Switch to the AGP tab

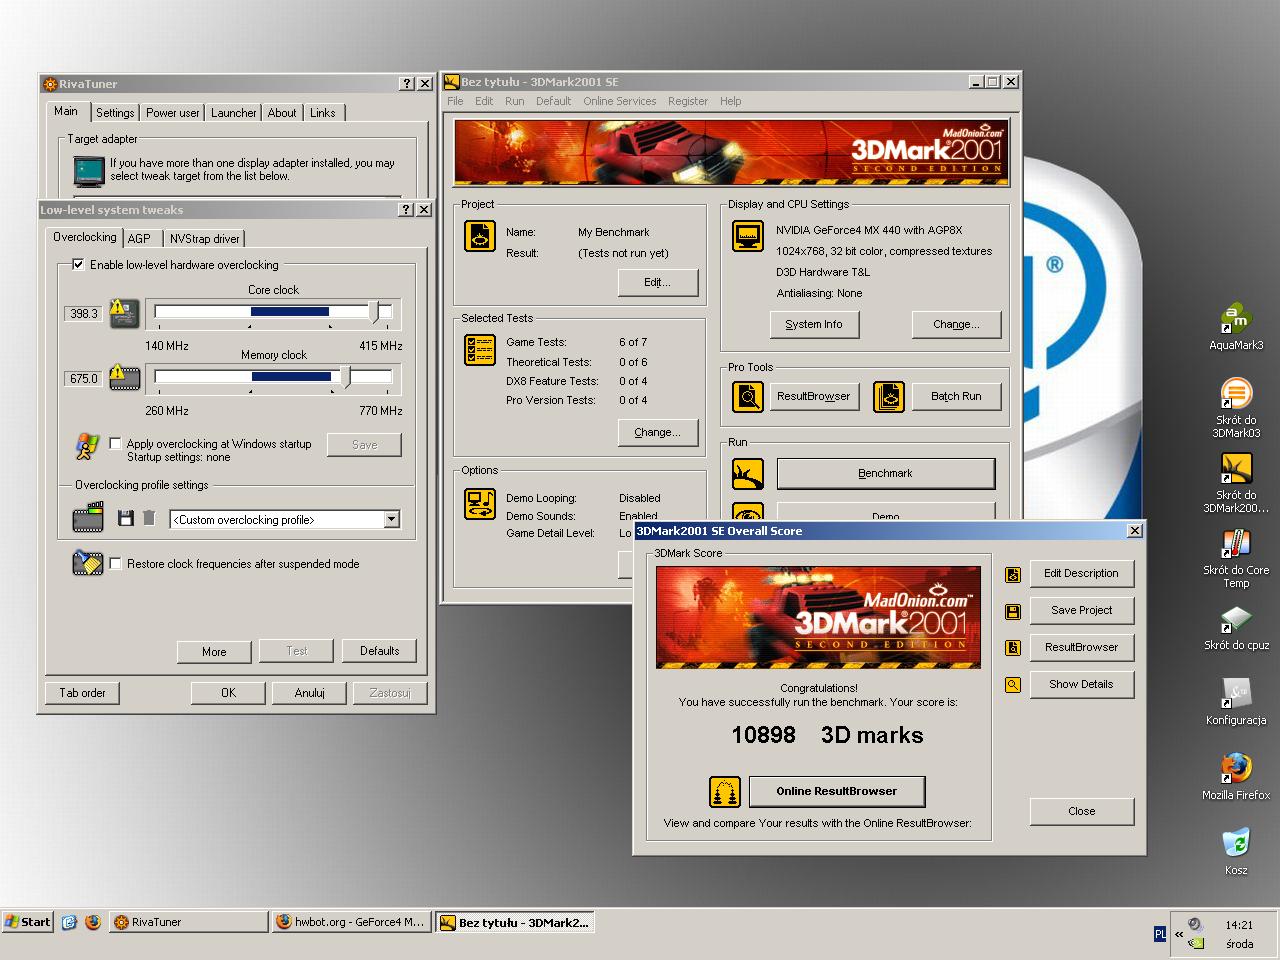click(139, 238)
